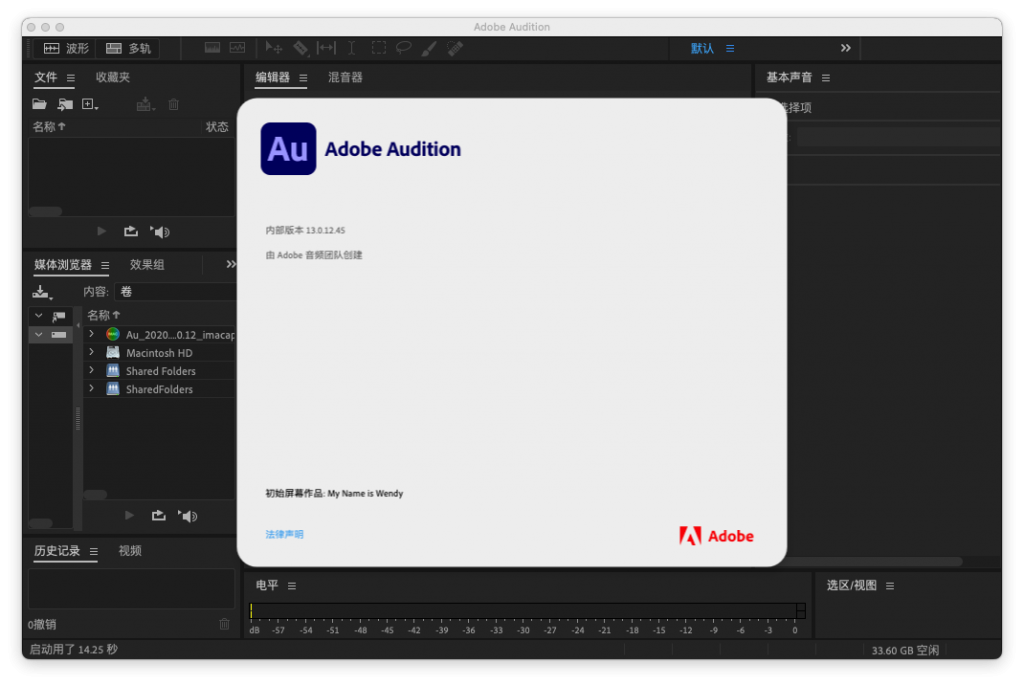The width and height of the screenshot is (1024, 685).
Task: Click the Au logo in About dialog
Action: click(288, 149)
